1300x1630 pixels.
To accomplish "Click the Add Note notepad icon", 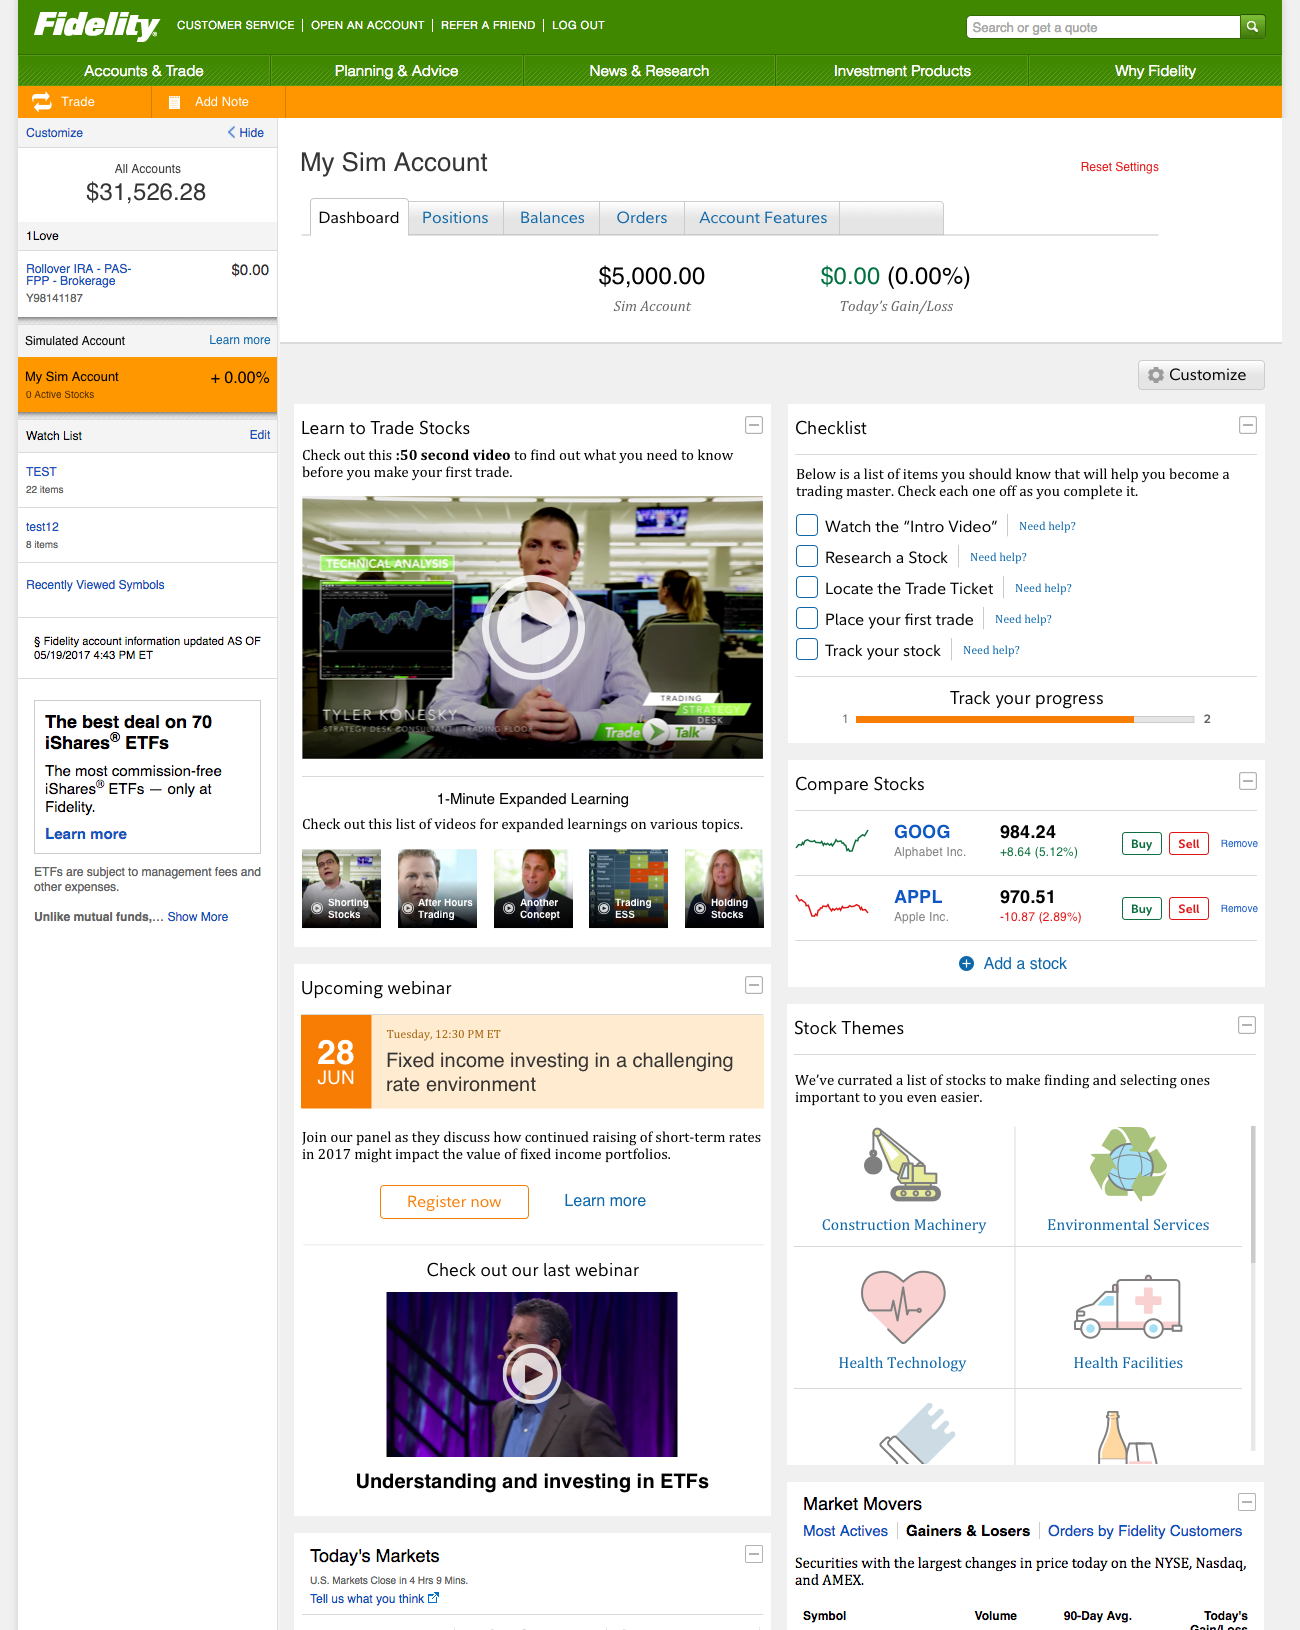I will pyautogui.click(x=174, y=102).
